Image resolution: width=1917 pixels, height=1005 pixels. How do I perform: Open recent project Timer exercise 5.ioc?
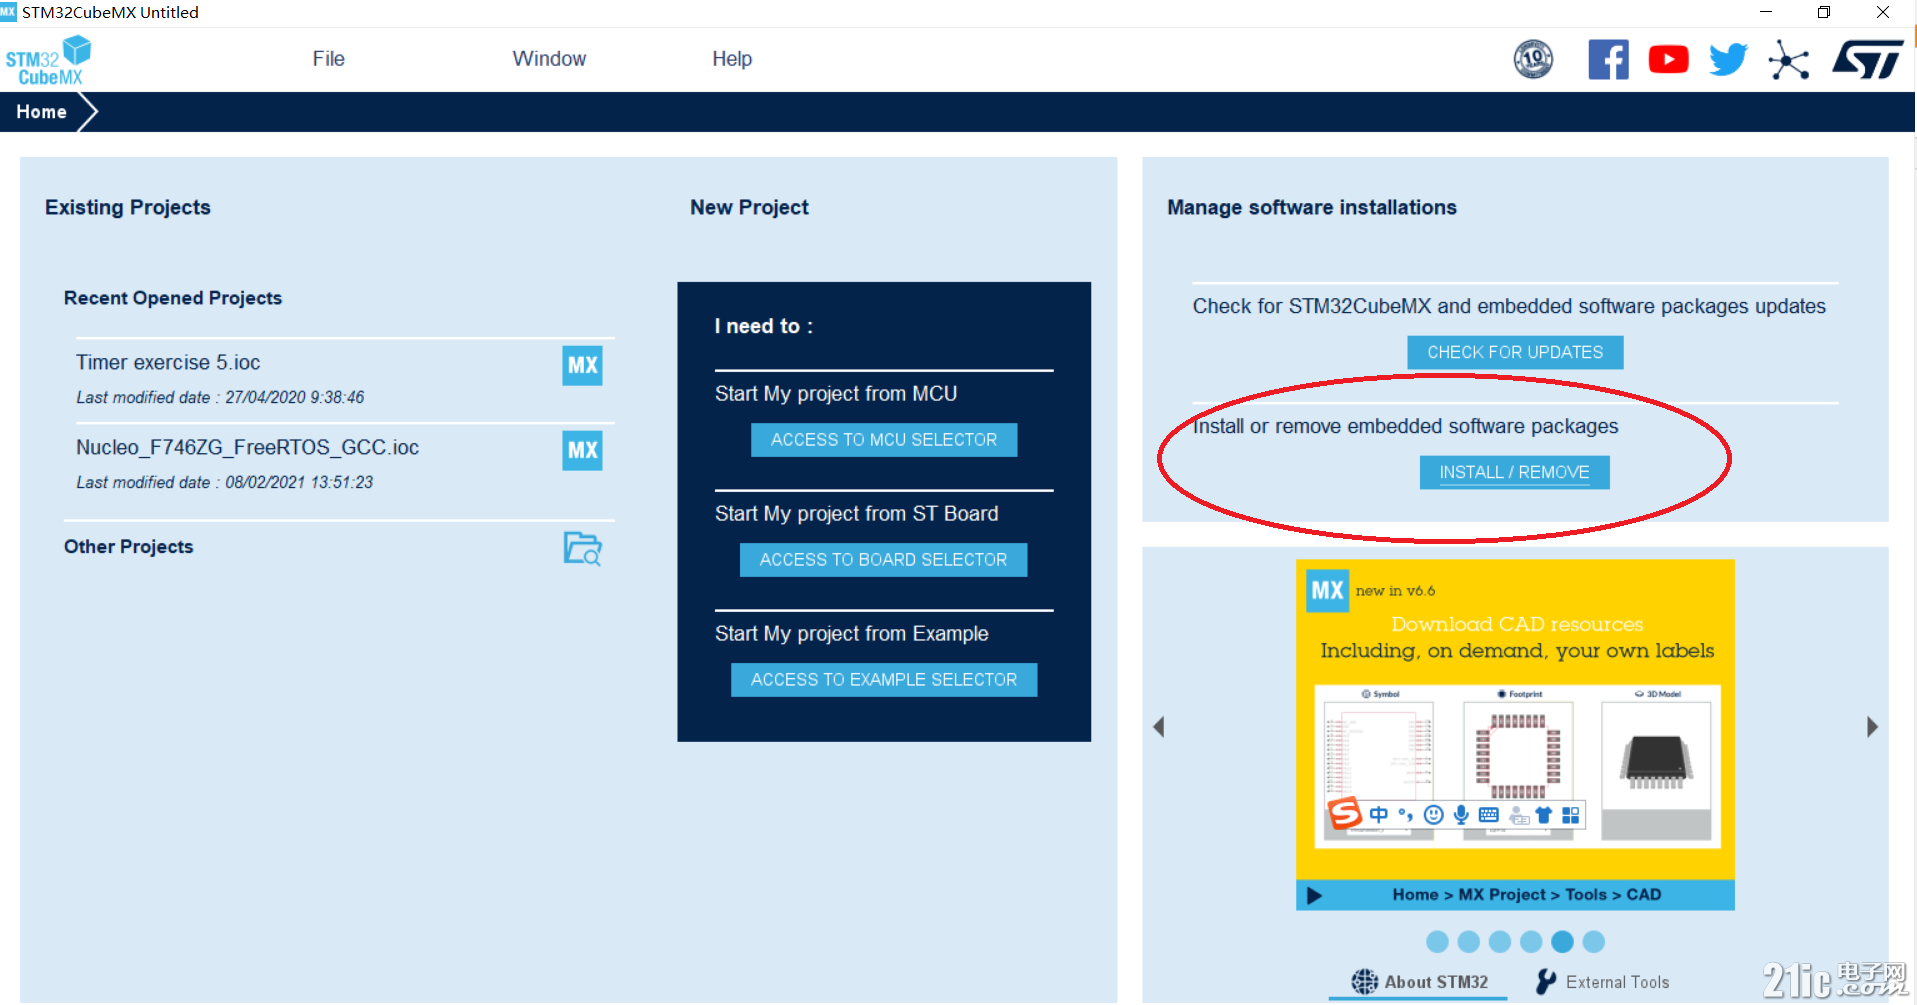pyautogui.click(x=339, y=379)
